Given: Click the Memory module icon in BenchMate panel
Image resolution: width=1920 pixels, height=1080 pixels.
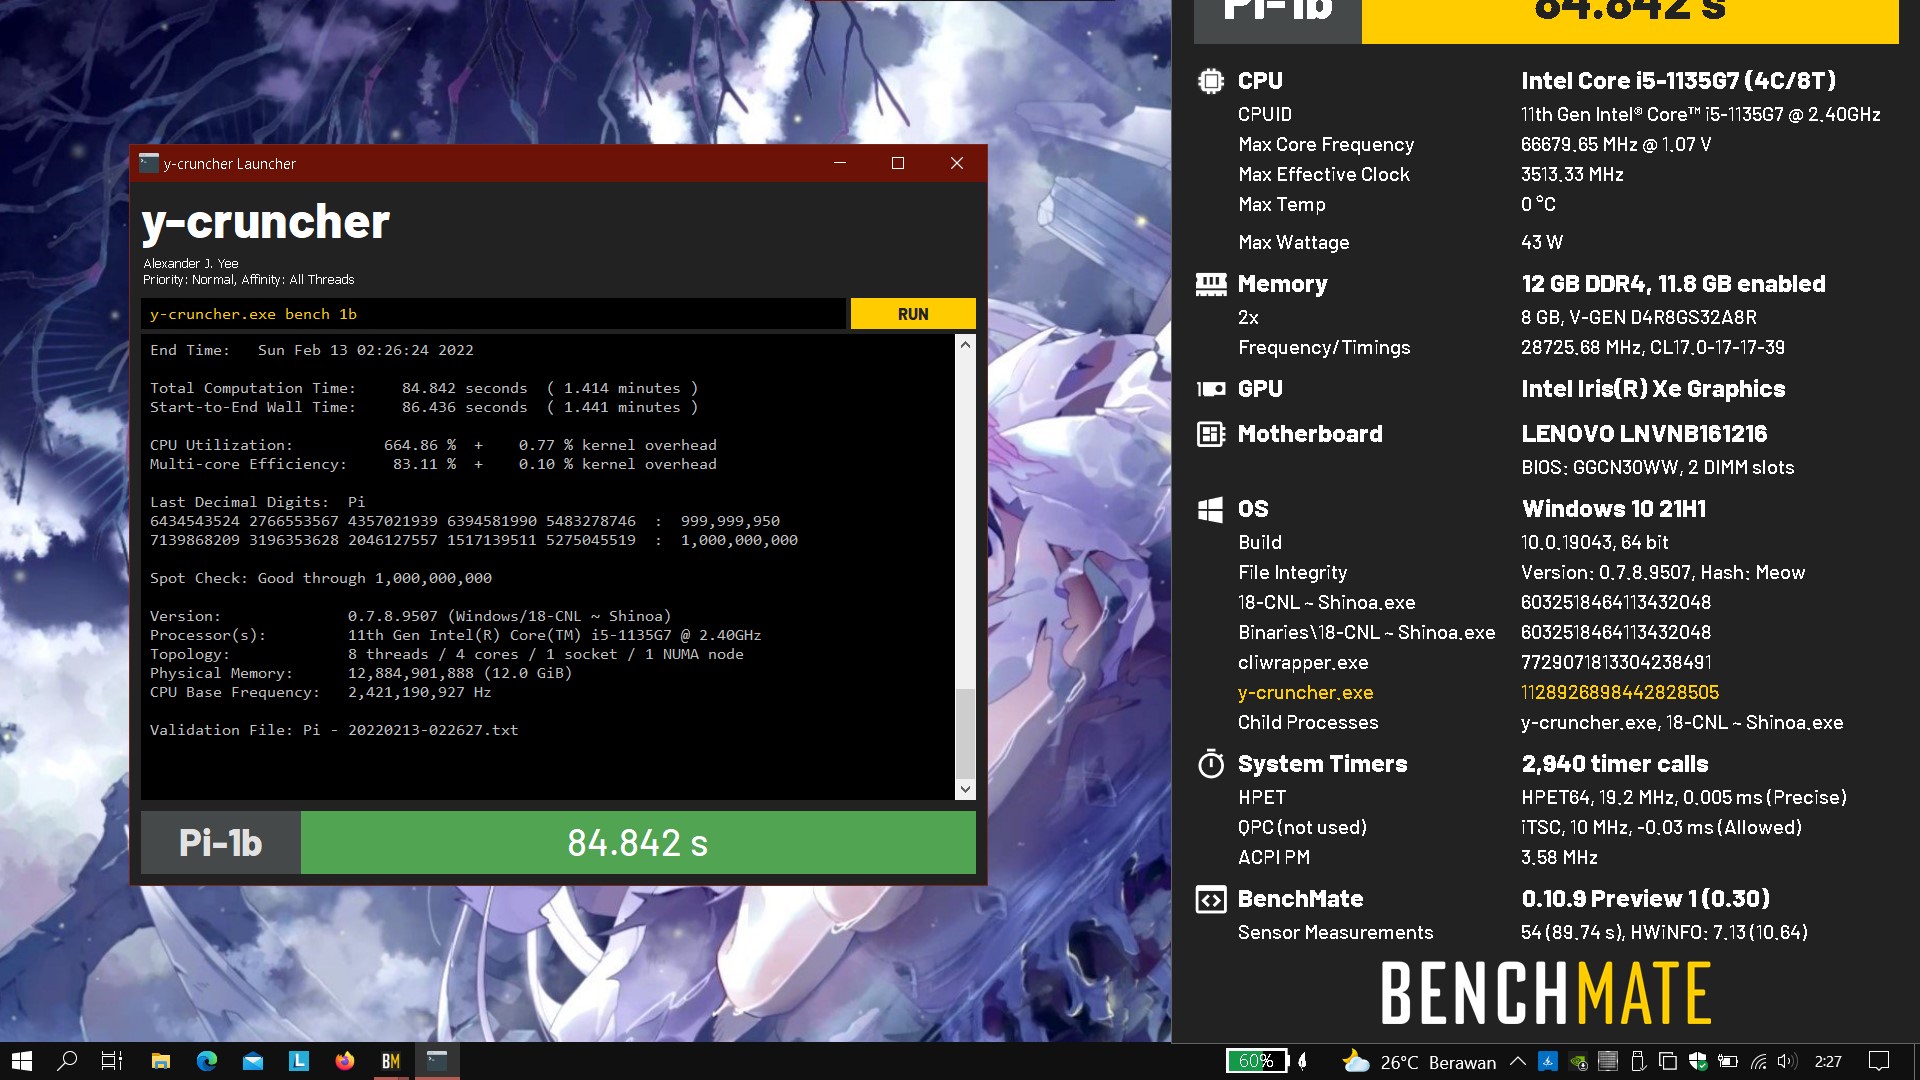Looking at the screenshot, I should point(1210,285).
